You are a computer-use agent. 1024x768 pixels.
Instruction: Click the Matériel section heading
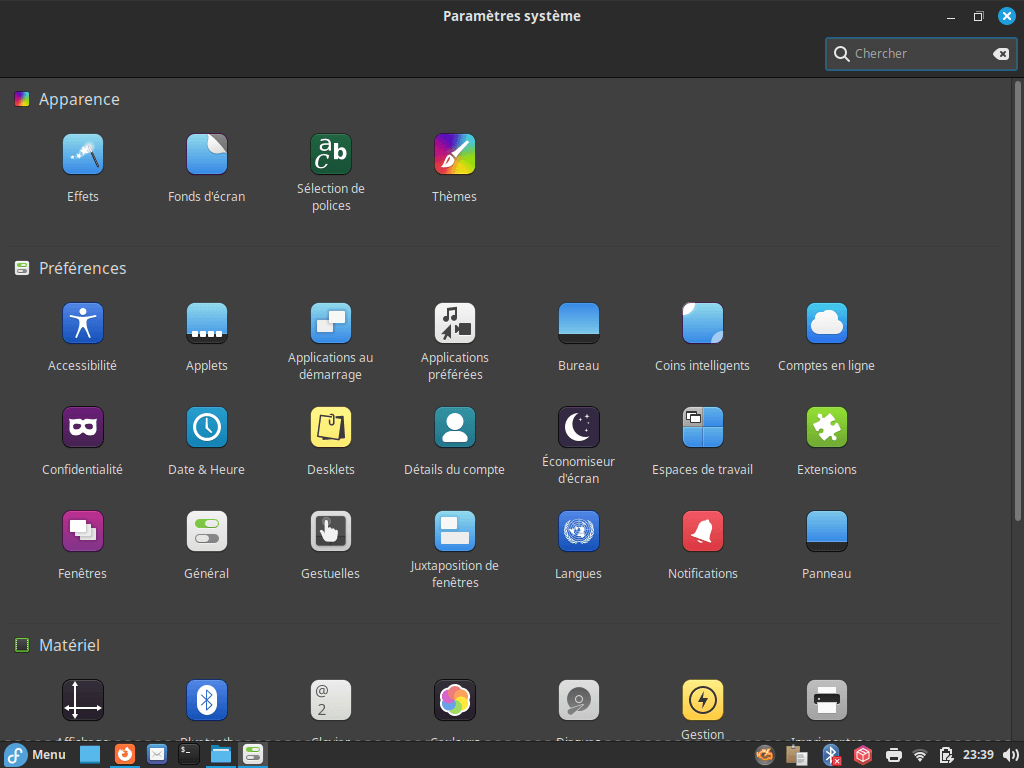click(x=69, y=645)
